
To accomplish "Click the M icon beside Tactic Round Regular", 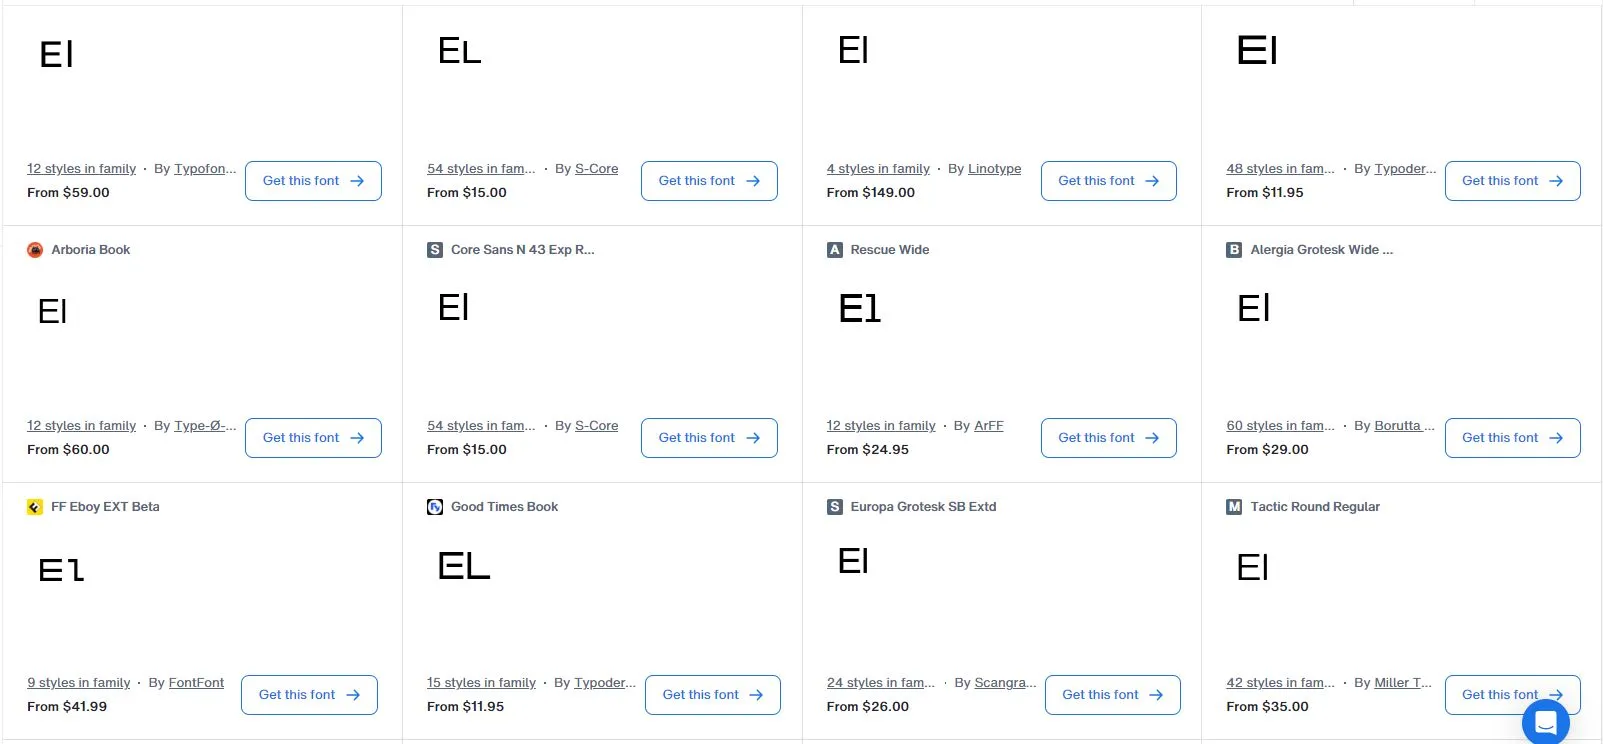I will [x=1234, y=507].
